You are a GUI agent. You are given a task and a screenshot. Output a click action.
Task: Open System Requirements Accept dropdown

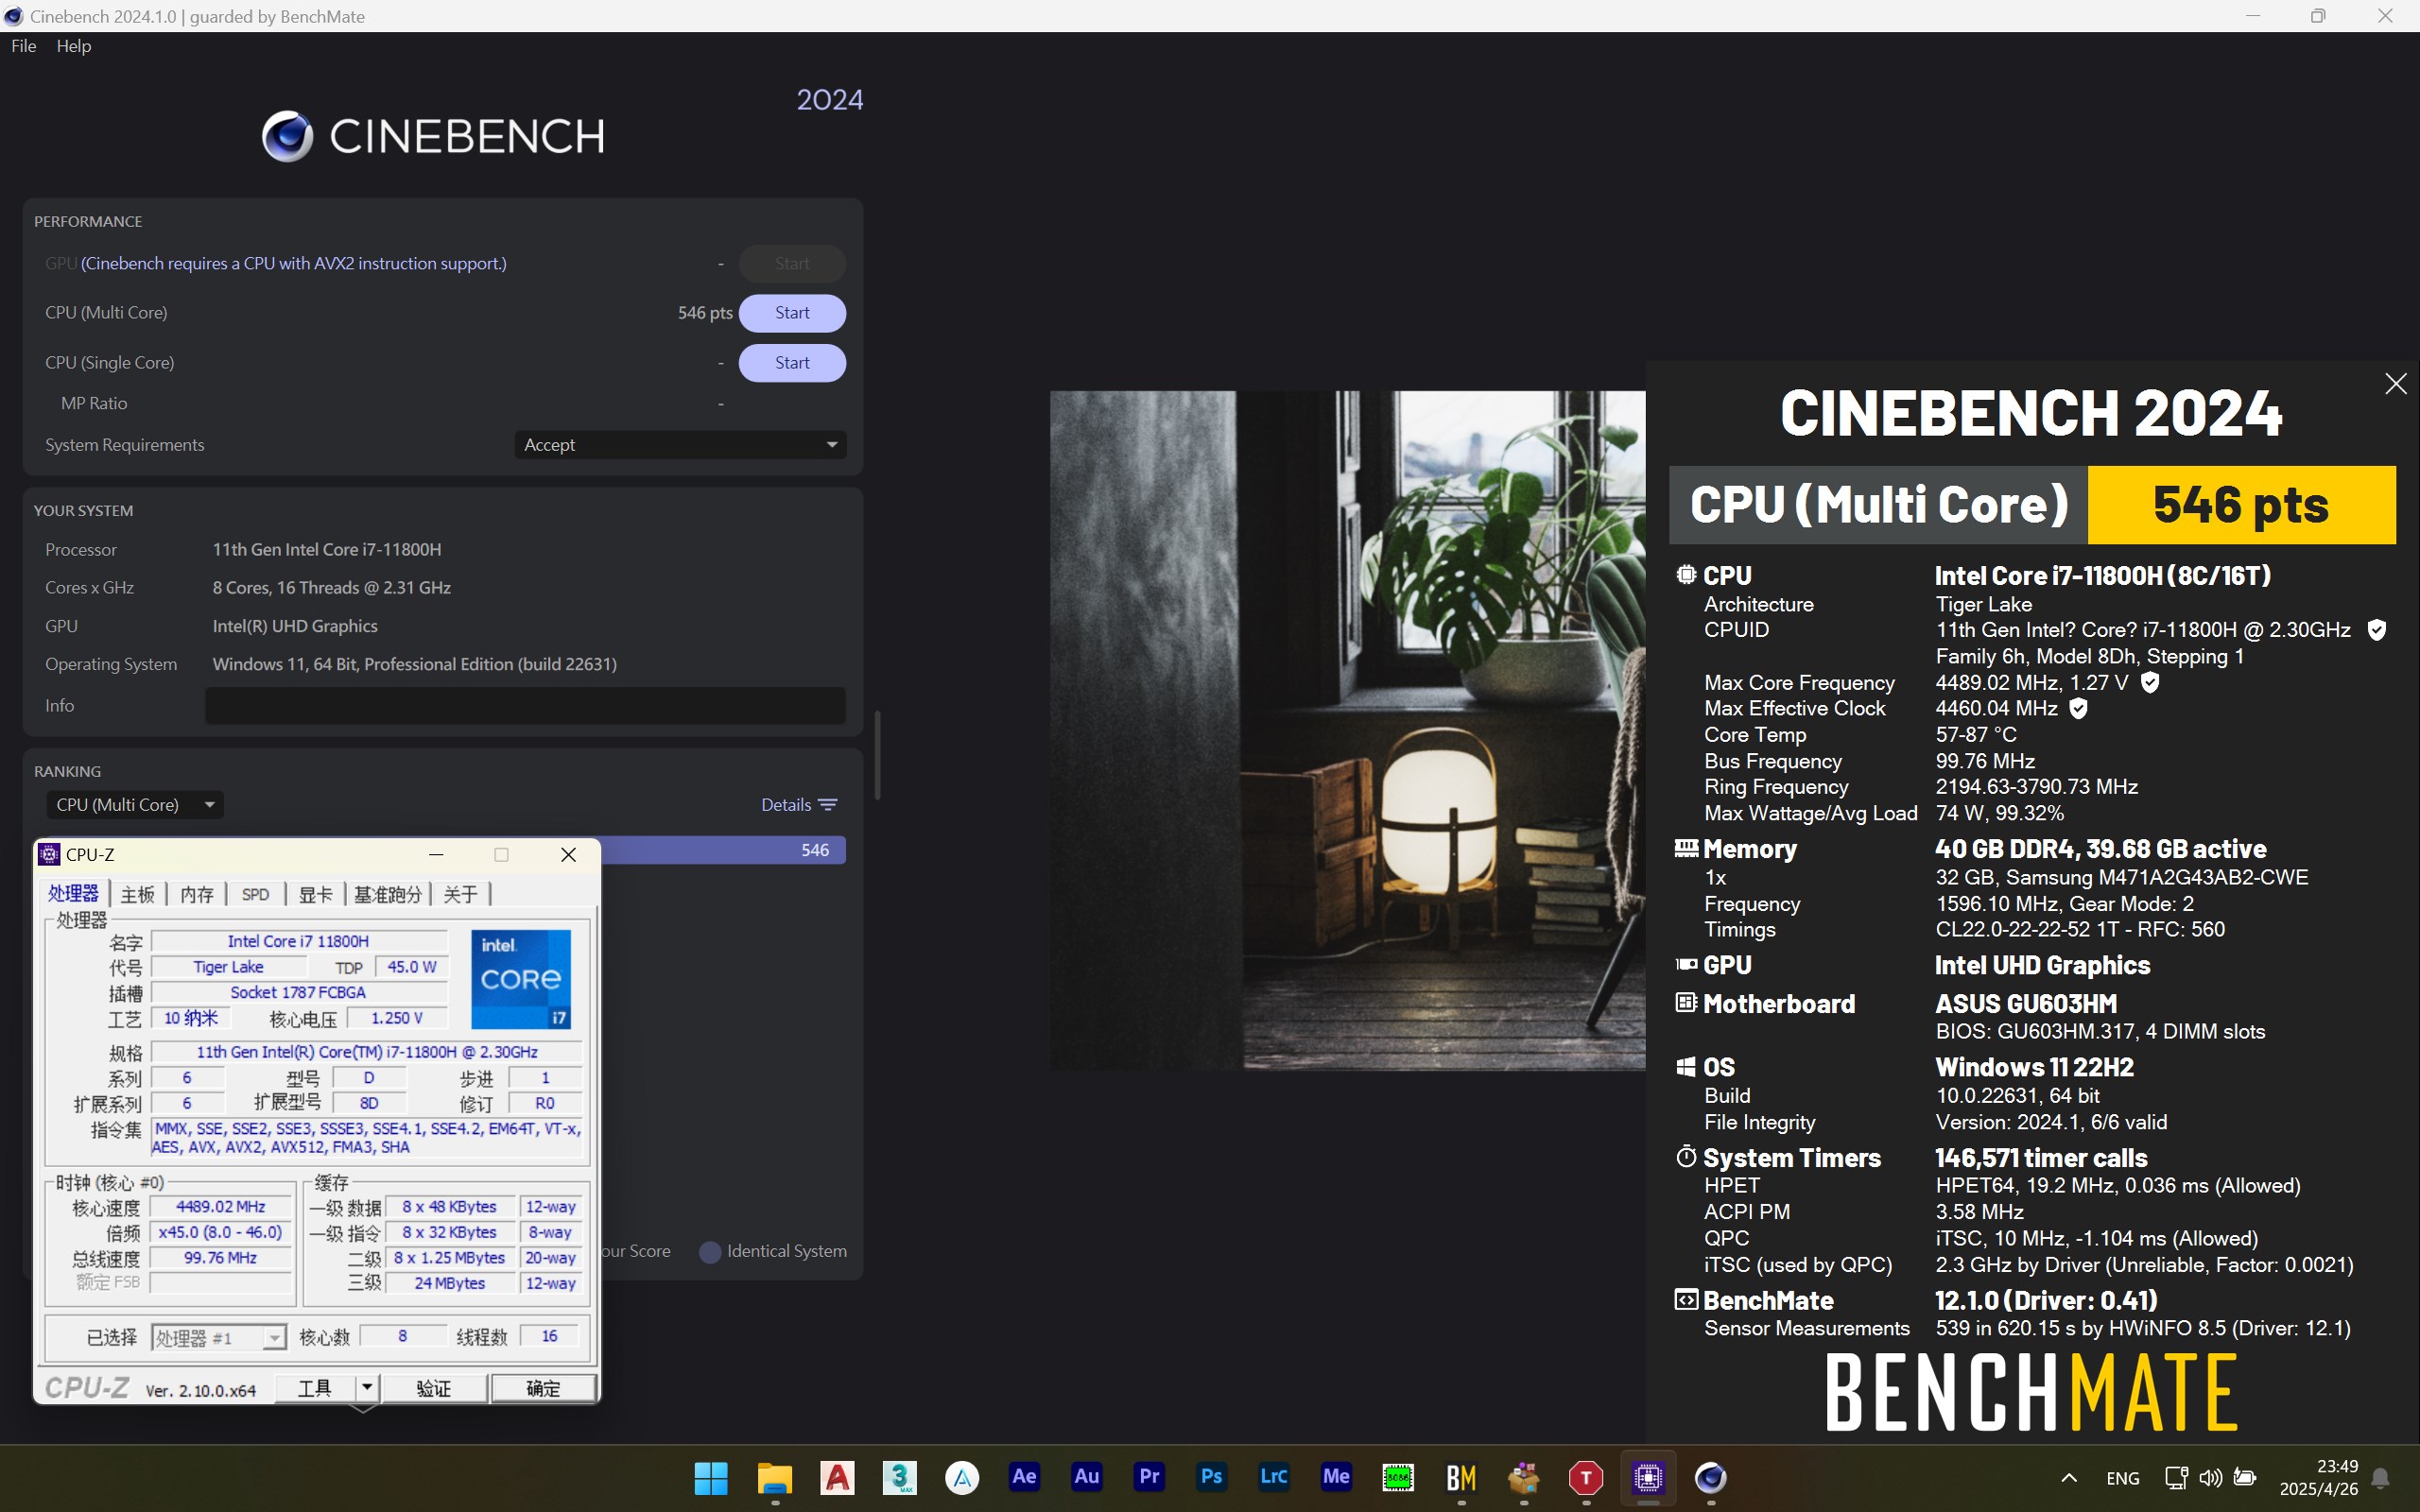pos(680,445)
